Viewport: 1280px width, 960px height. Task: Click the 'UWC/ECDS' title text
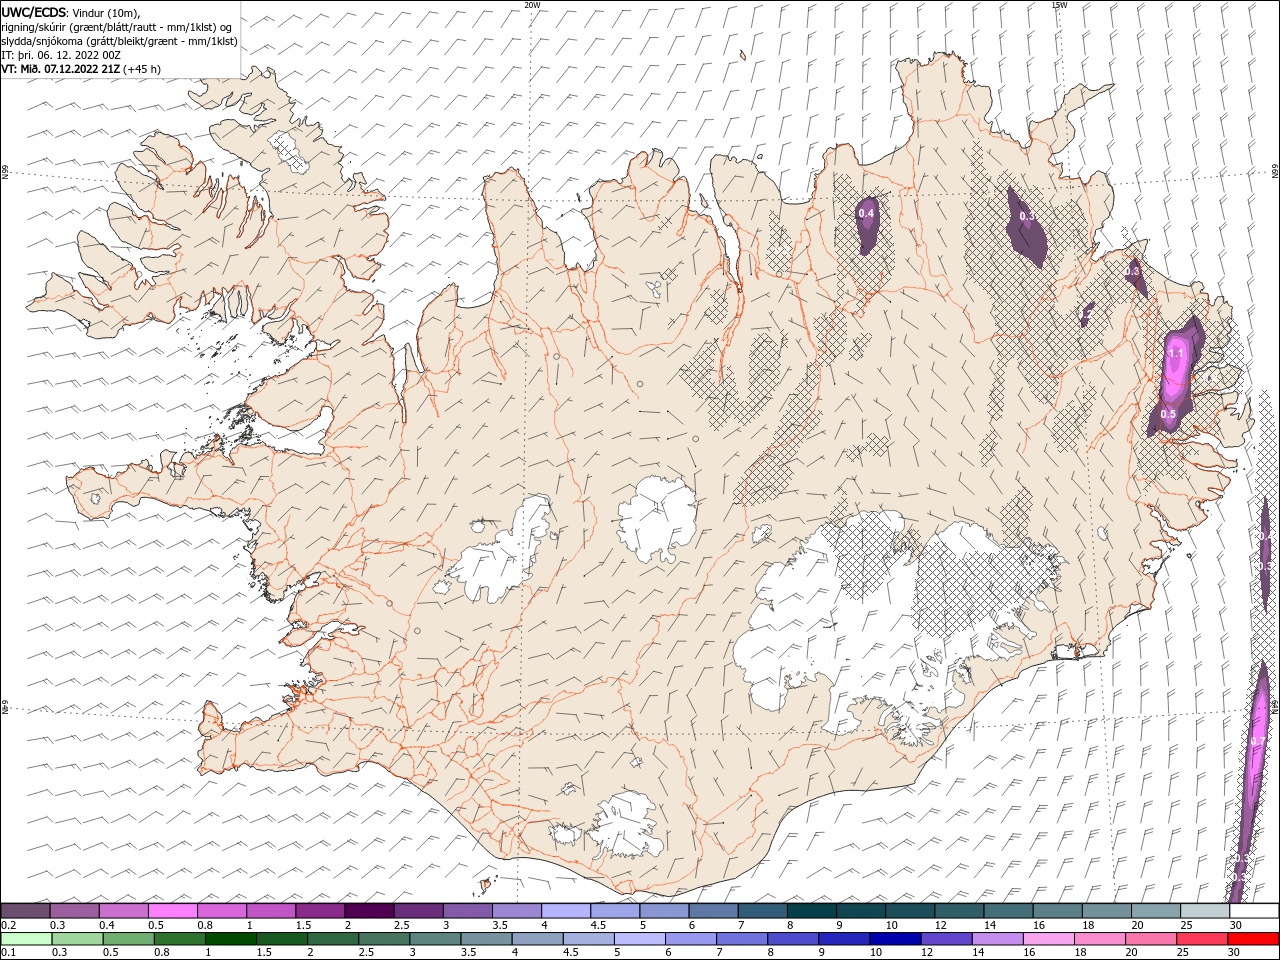[34, 12]
